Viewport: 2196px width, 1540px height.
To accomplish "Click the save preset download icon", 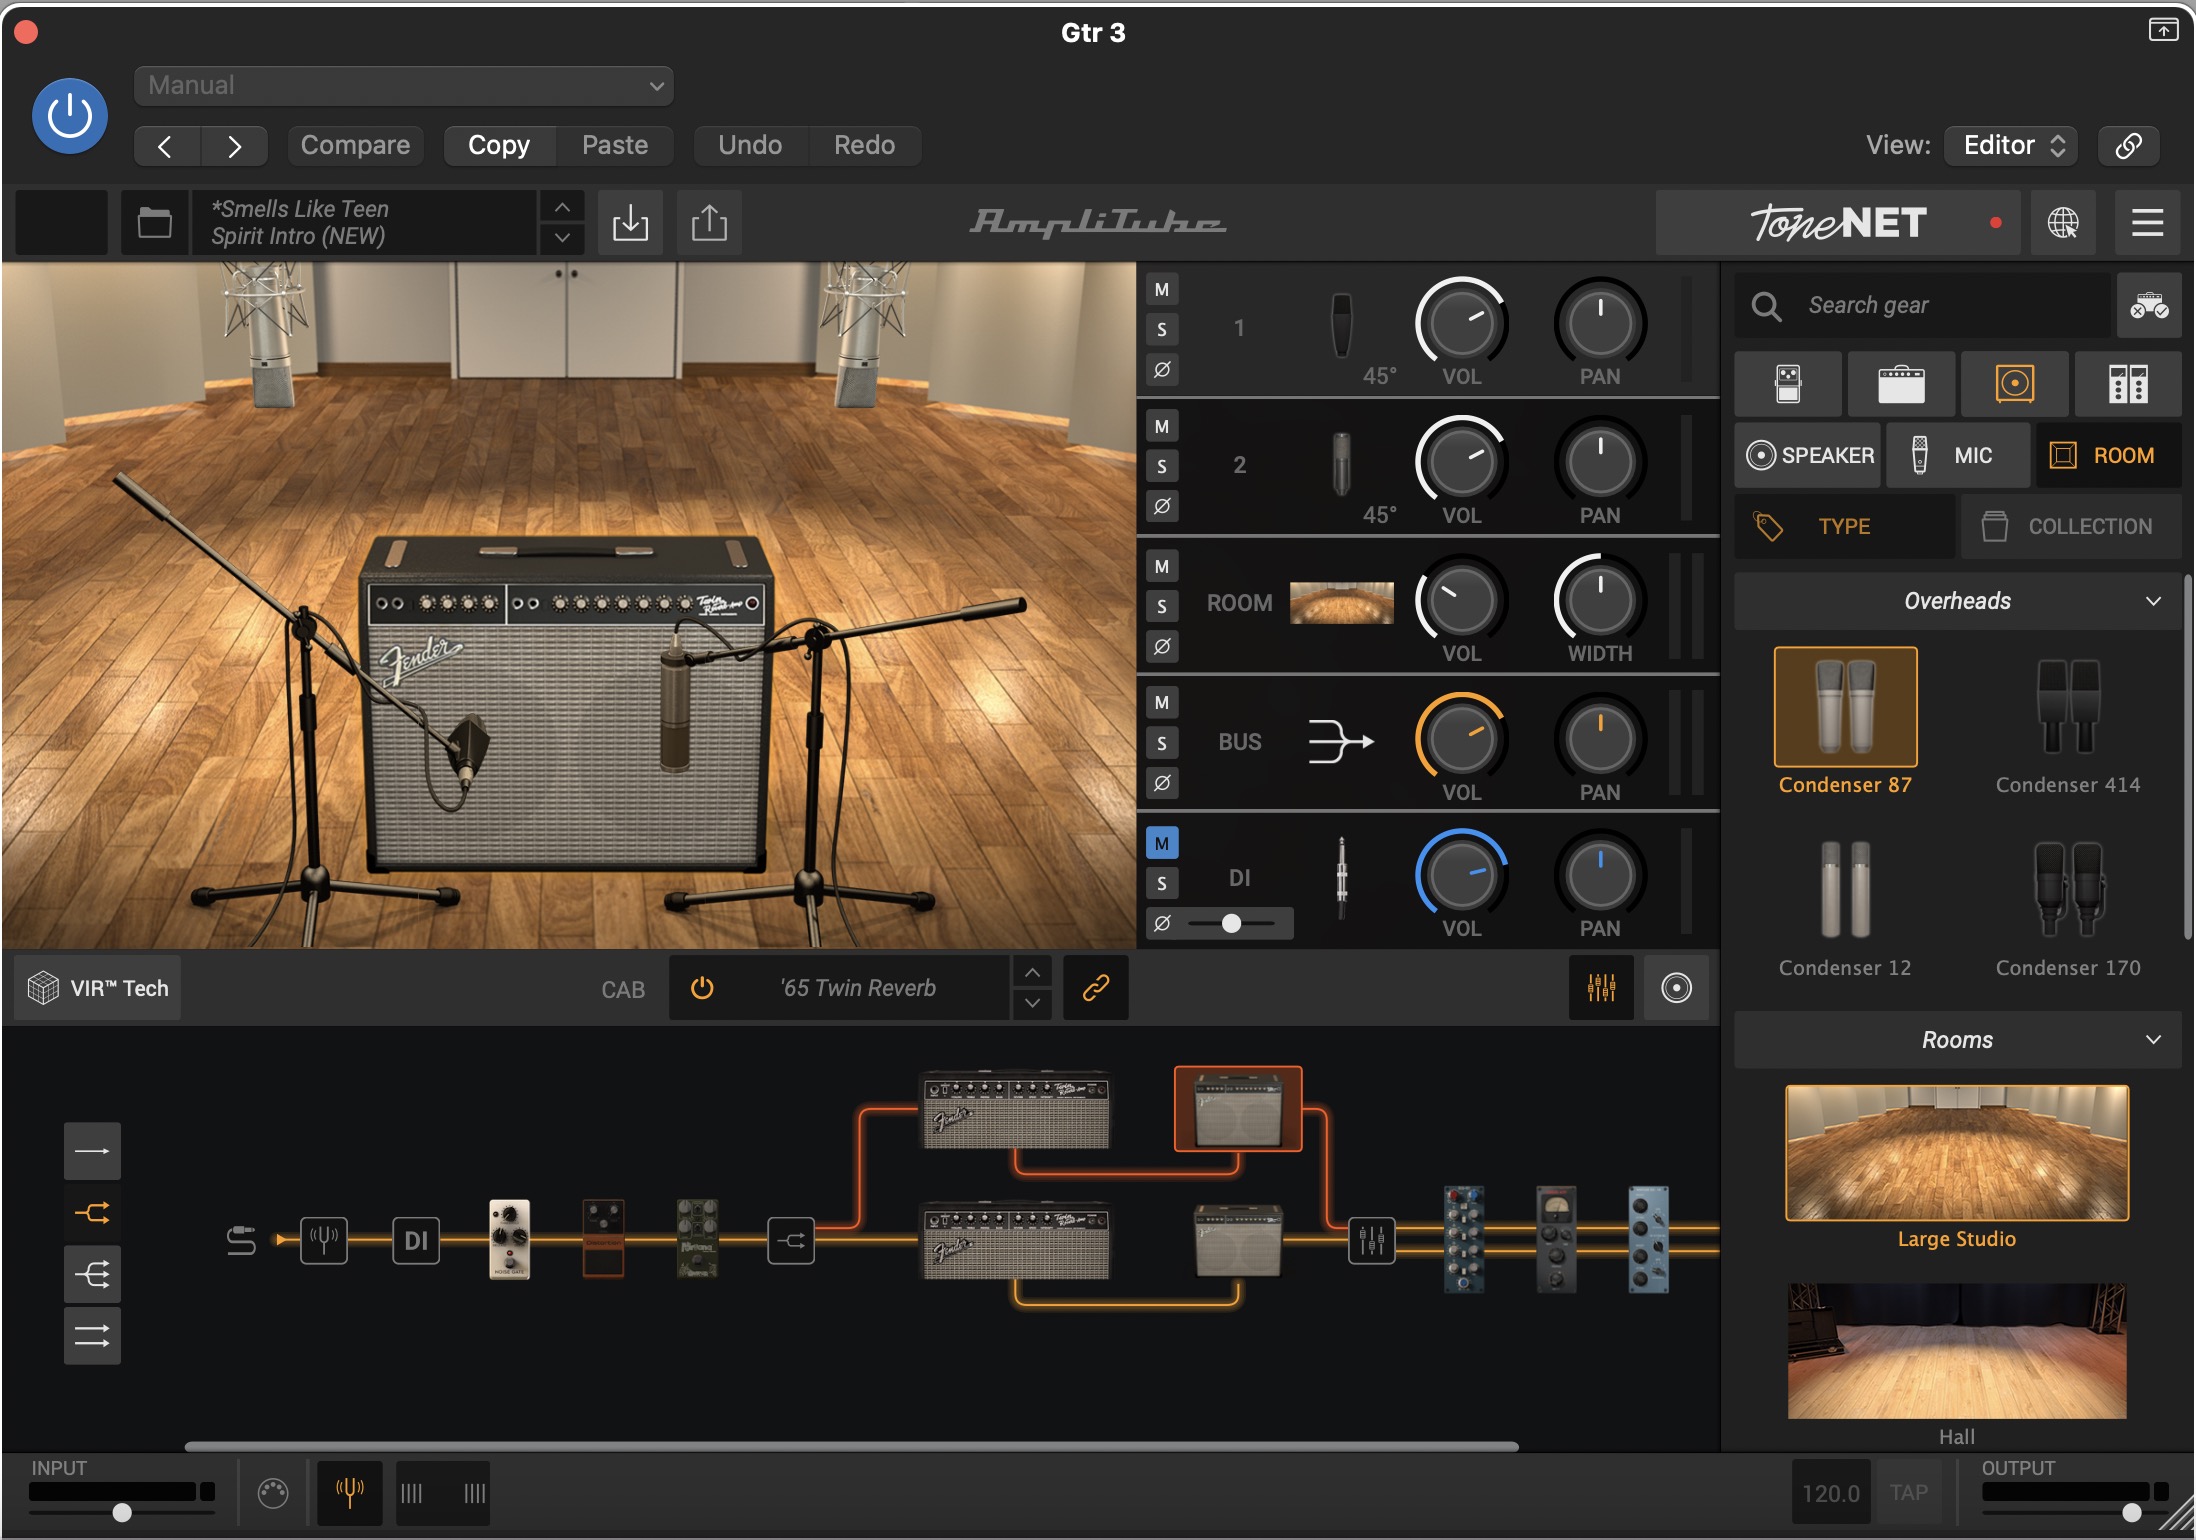I will (630, 222).
